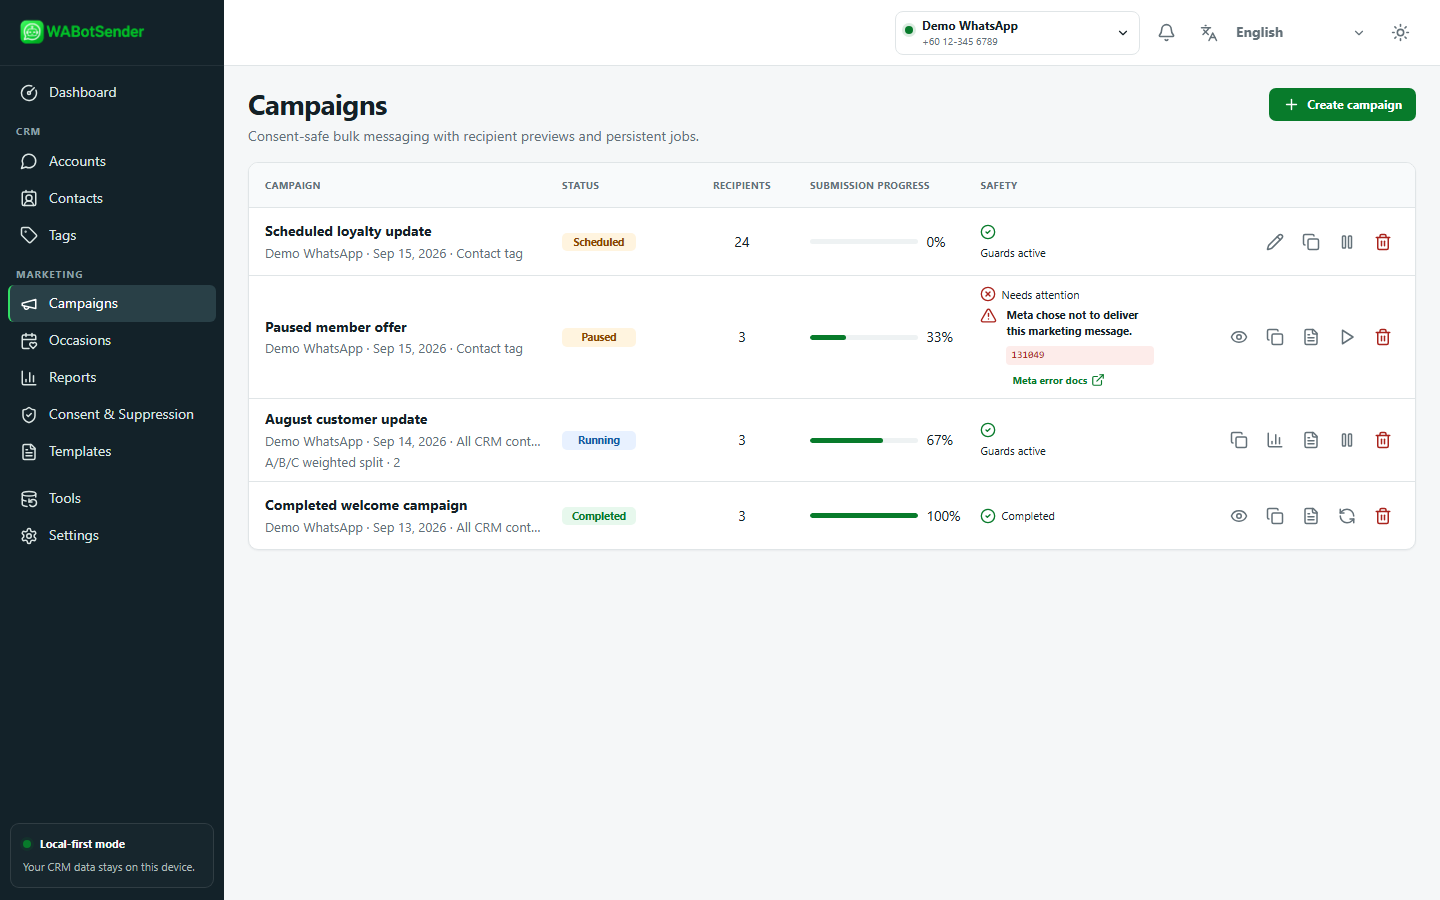The image size is (1440, 900).
Task: Open Tags in the sidebar
Action: click(x=112, y=235)
